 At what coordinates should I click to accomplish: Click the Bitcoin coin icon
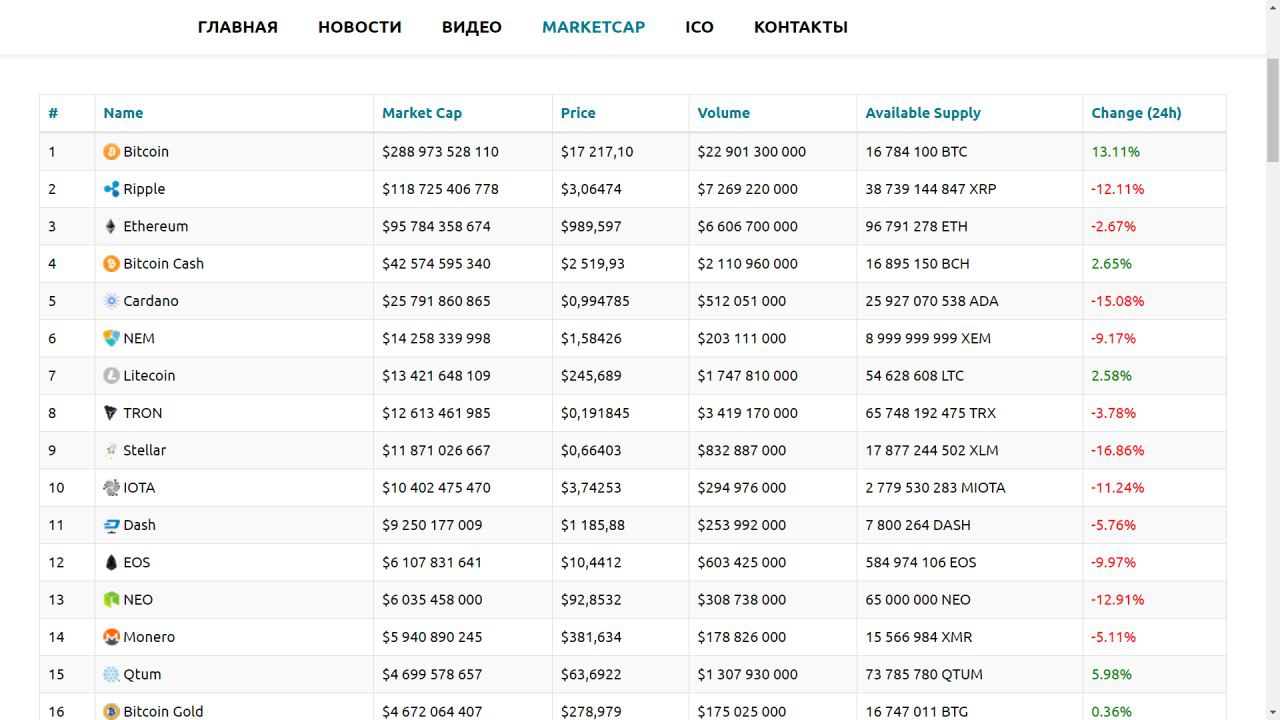point(111,152)
